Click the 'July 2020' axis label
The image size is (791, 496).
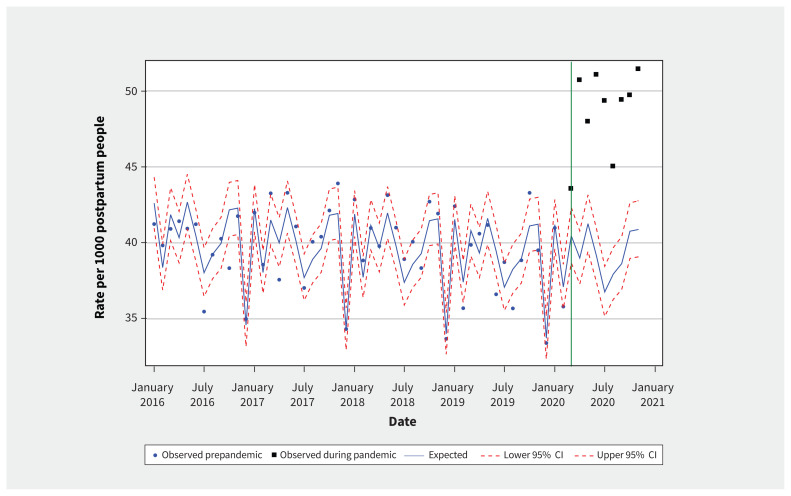pyautogui.click(x=602, y=395)
